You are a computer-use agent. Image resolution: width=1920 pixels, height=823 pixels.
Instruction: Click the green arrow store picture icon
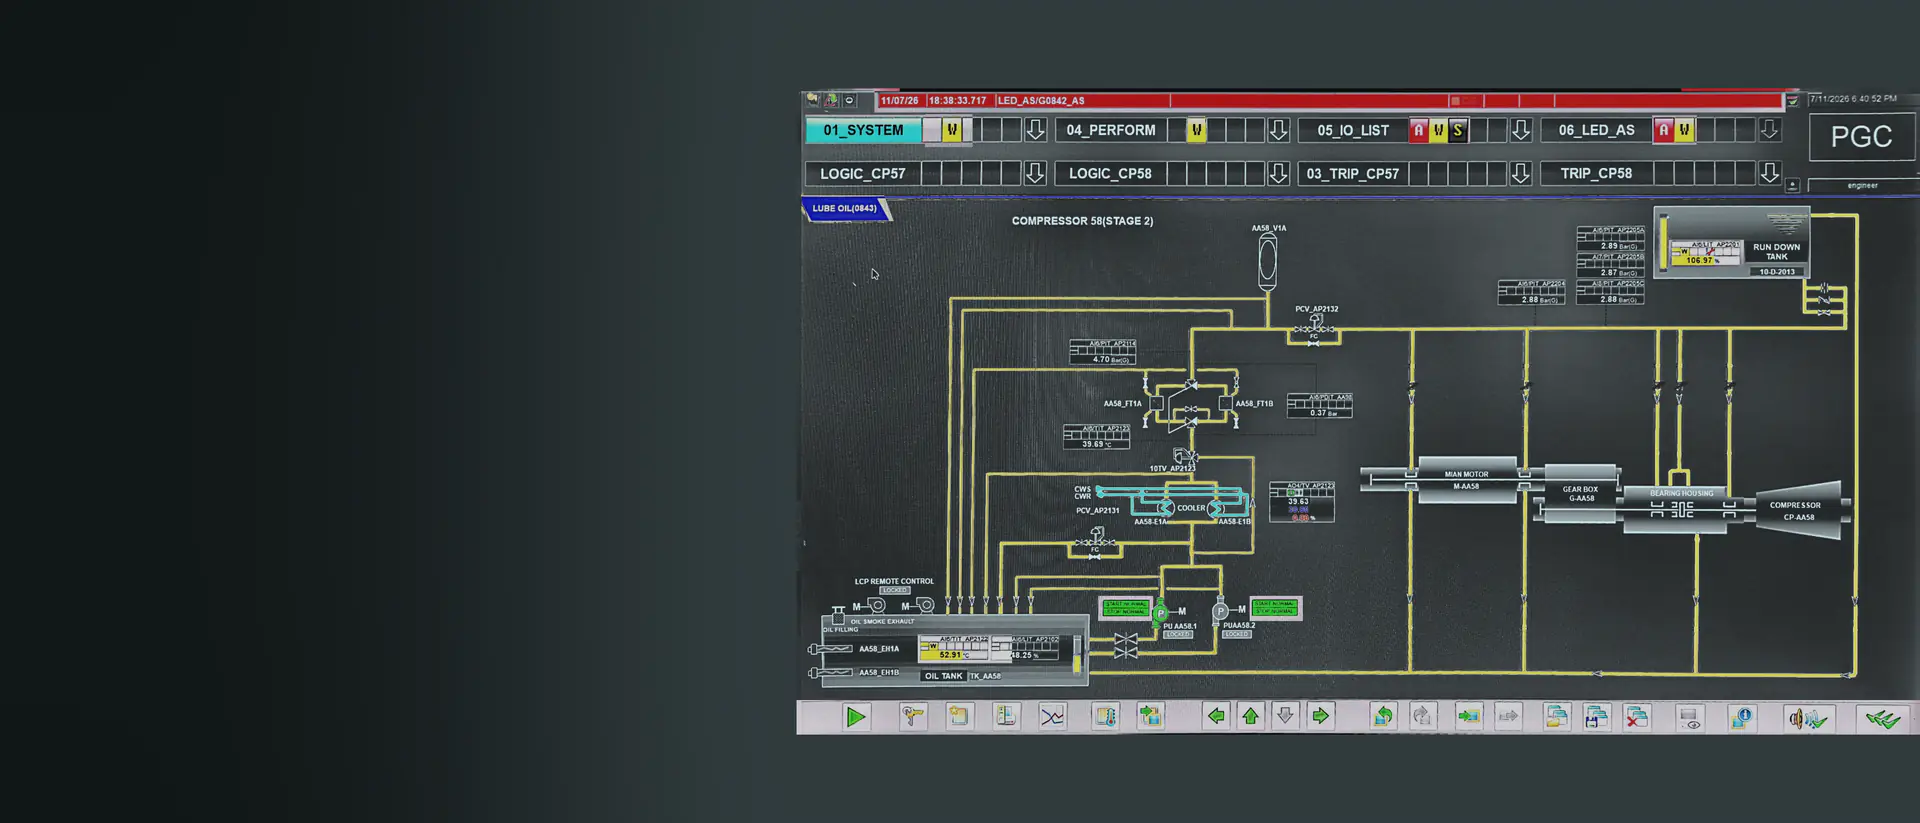click(1469, 717)
